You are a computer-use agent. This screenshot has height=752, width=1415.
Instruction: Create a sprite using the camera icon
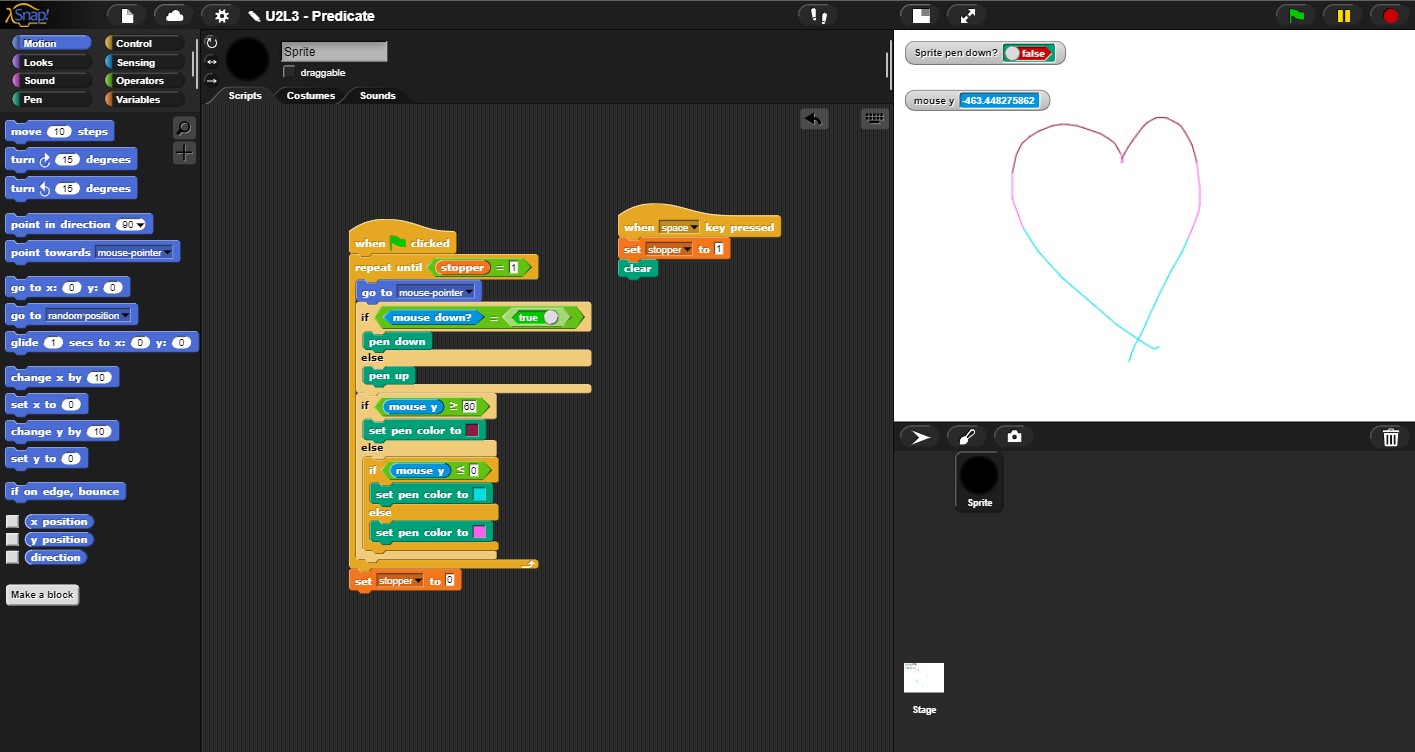(1014, 436)
